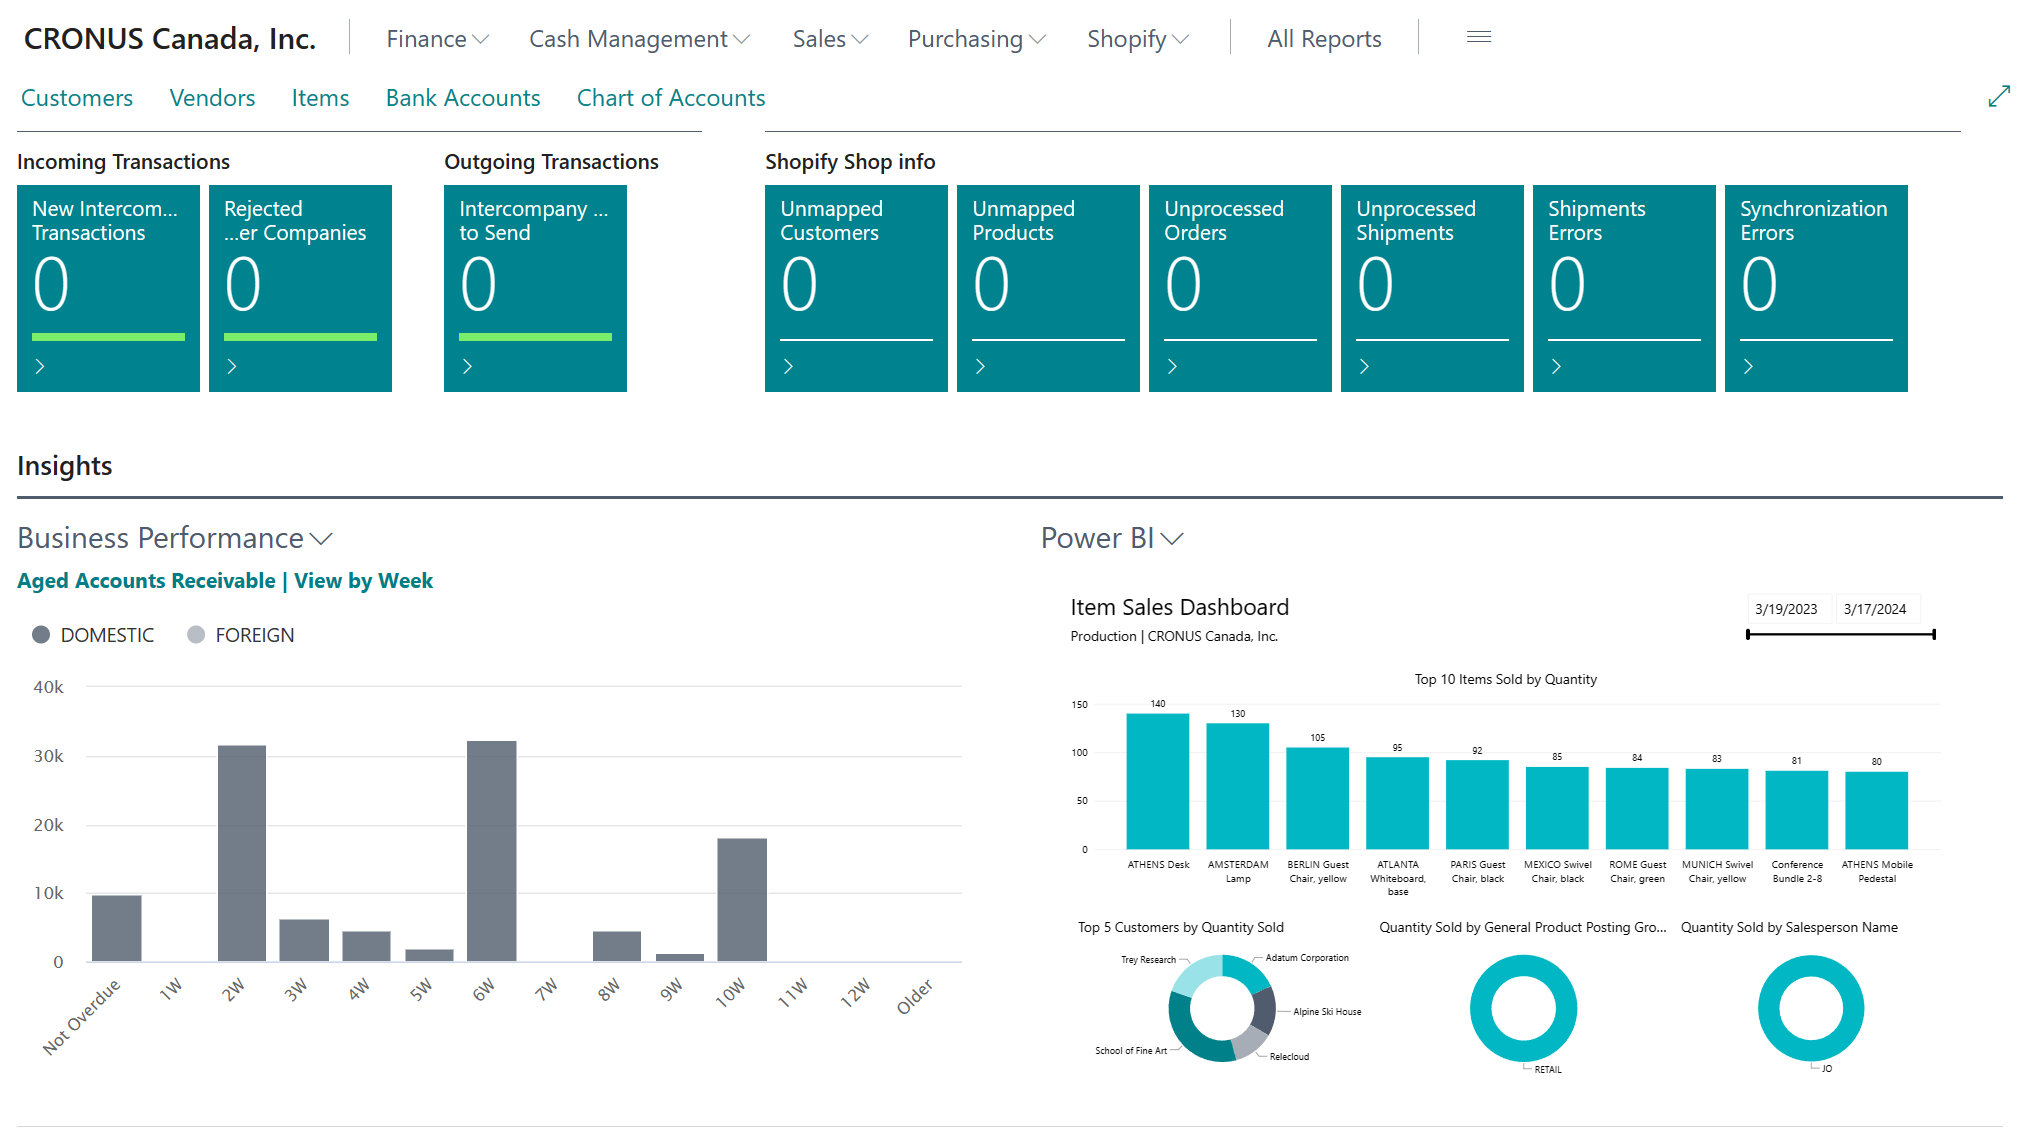Viewport: 2043px width, 1140px height.
Task: Select the 2W bar in receivables chart
Action: click(242, 853)
